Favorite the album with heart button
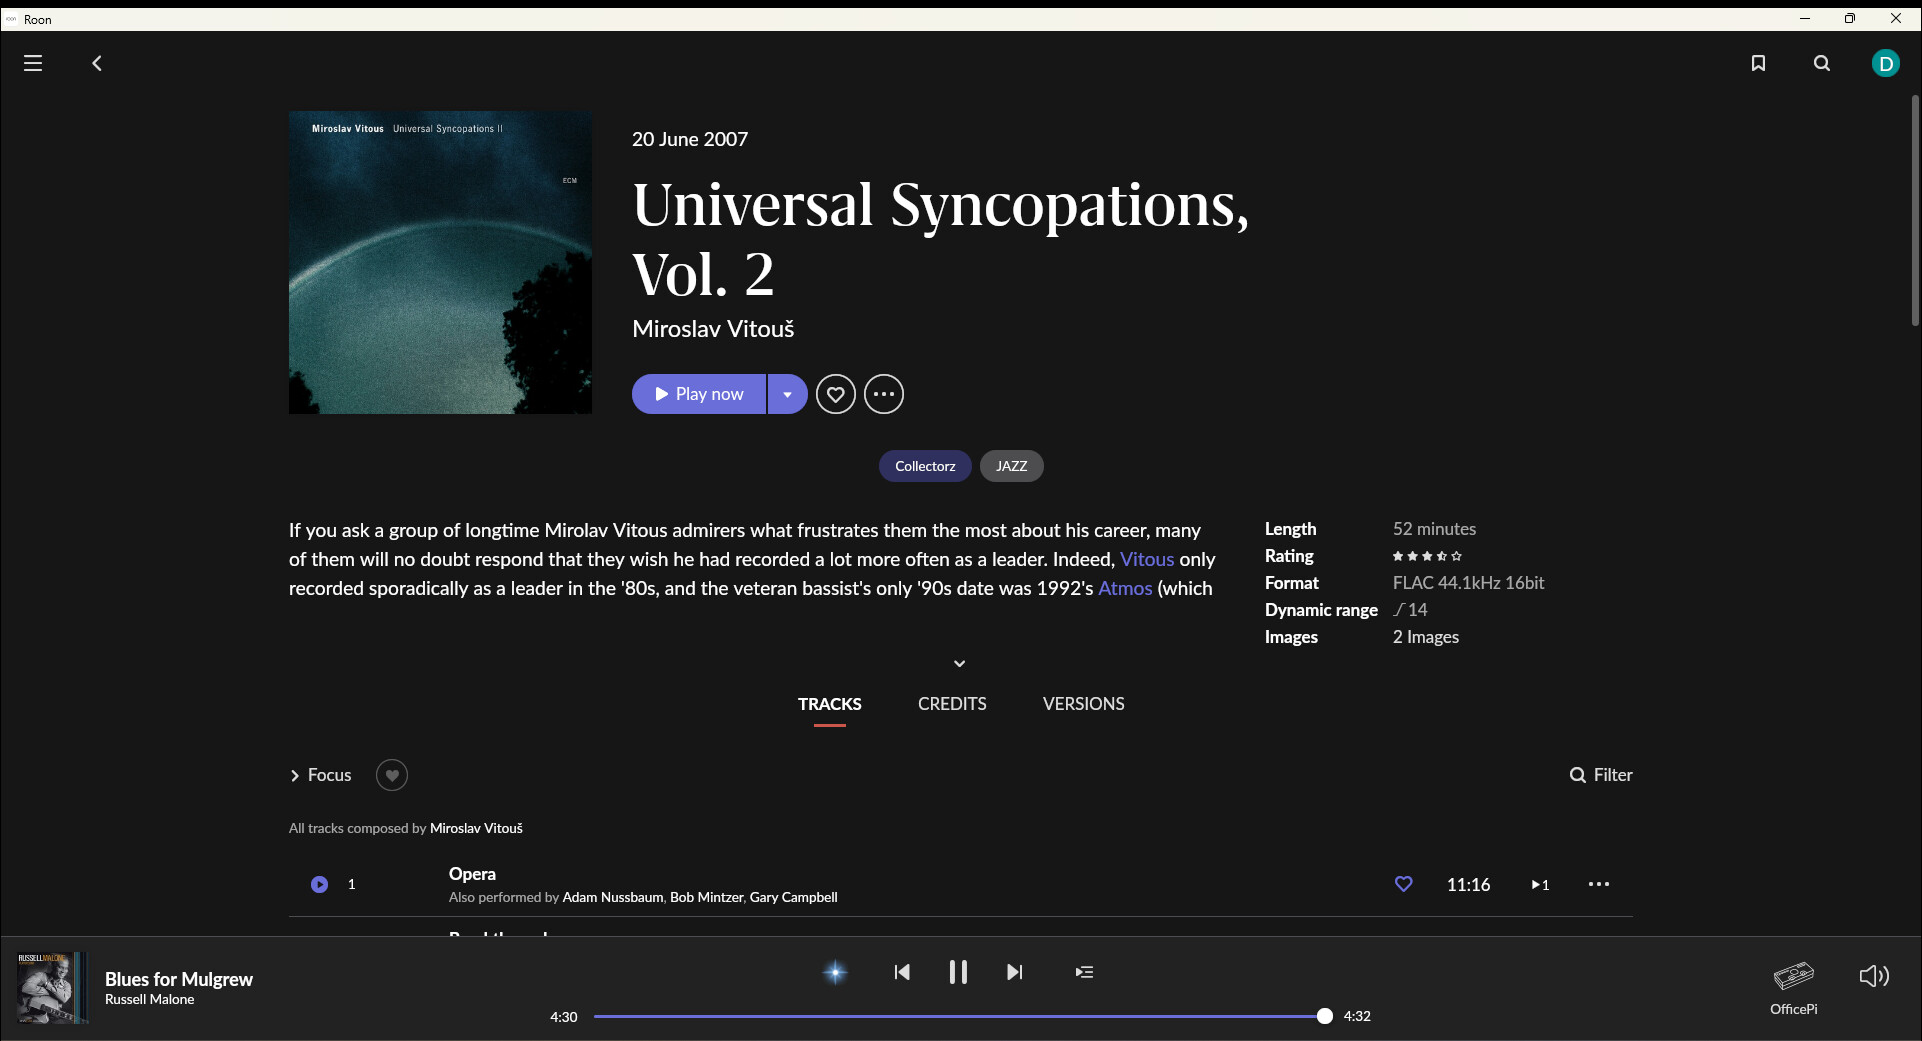Image resolution: width=1922 pixels, height=1041 pixels. point(836,394)
